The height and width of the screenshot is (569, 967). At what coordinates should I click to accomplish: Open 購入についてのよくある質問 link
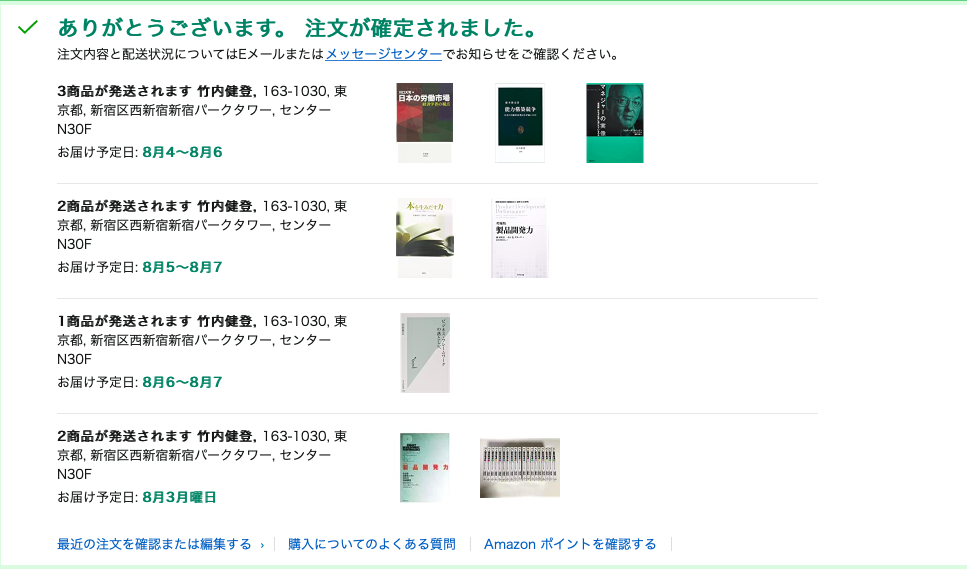[372, 544]
